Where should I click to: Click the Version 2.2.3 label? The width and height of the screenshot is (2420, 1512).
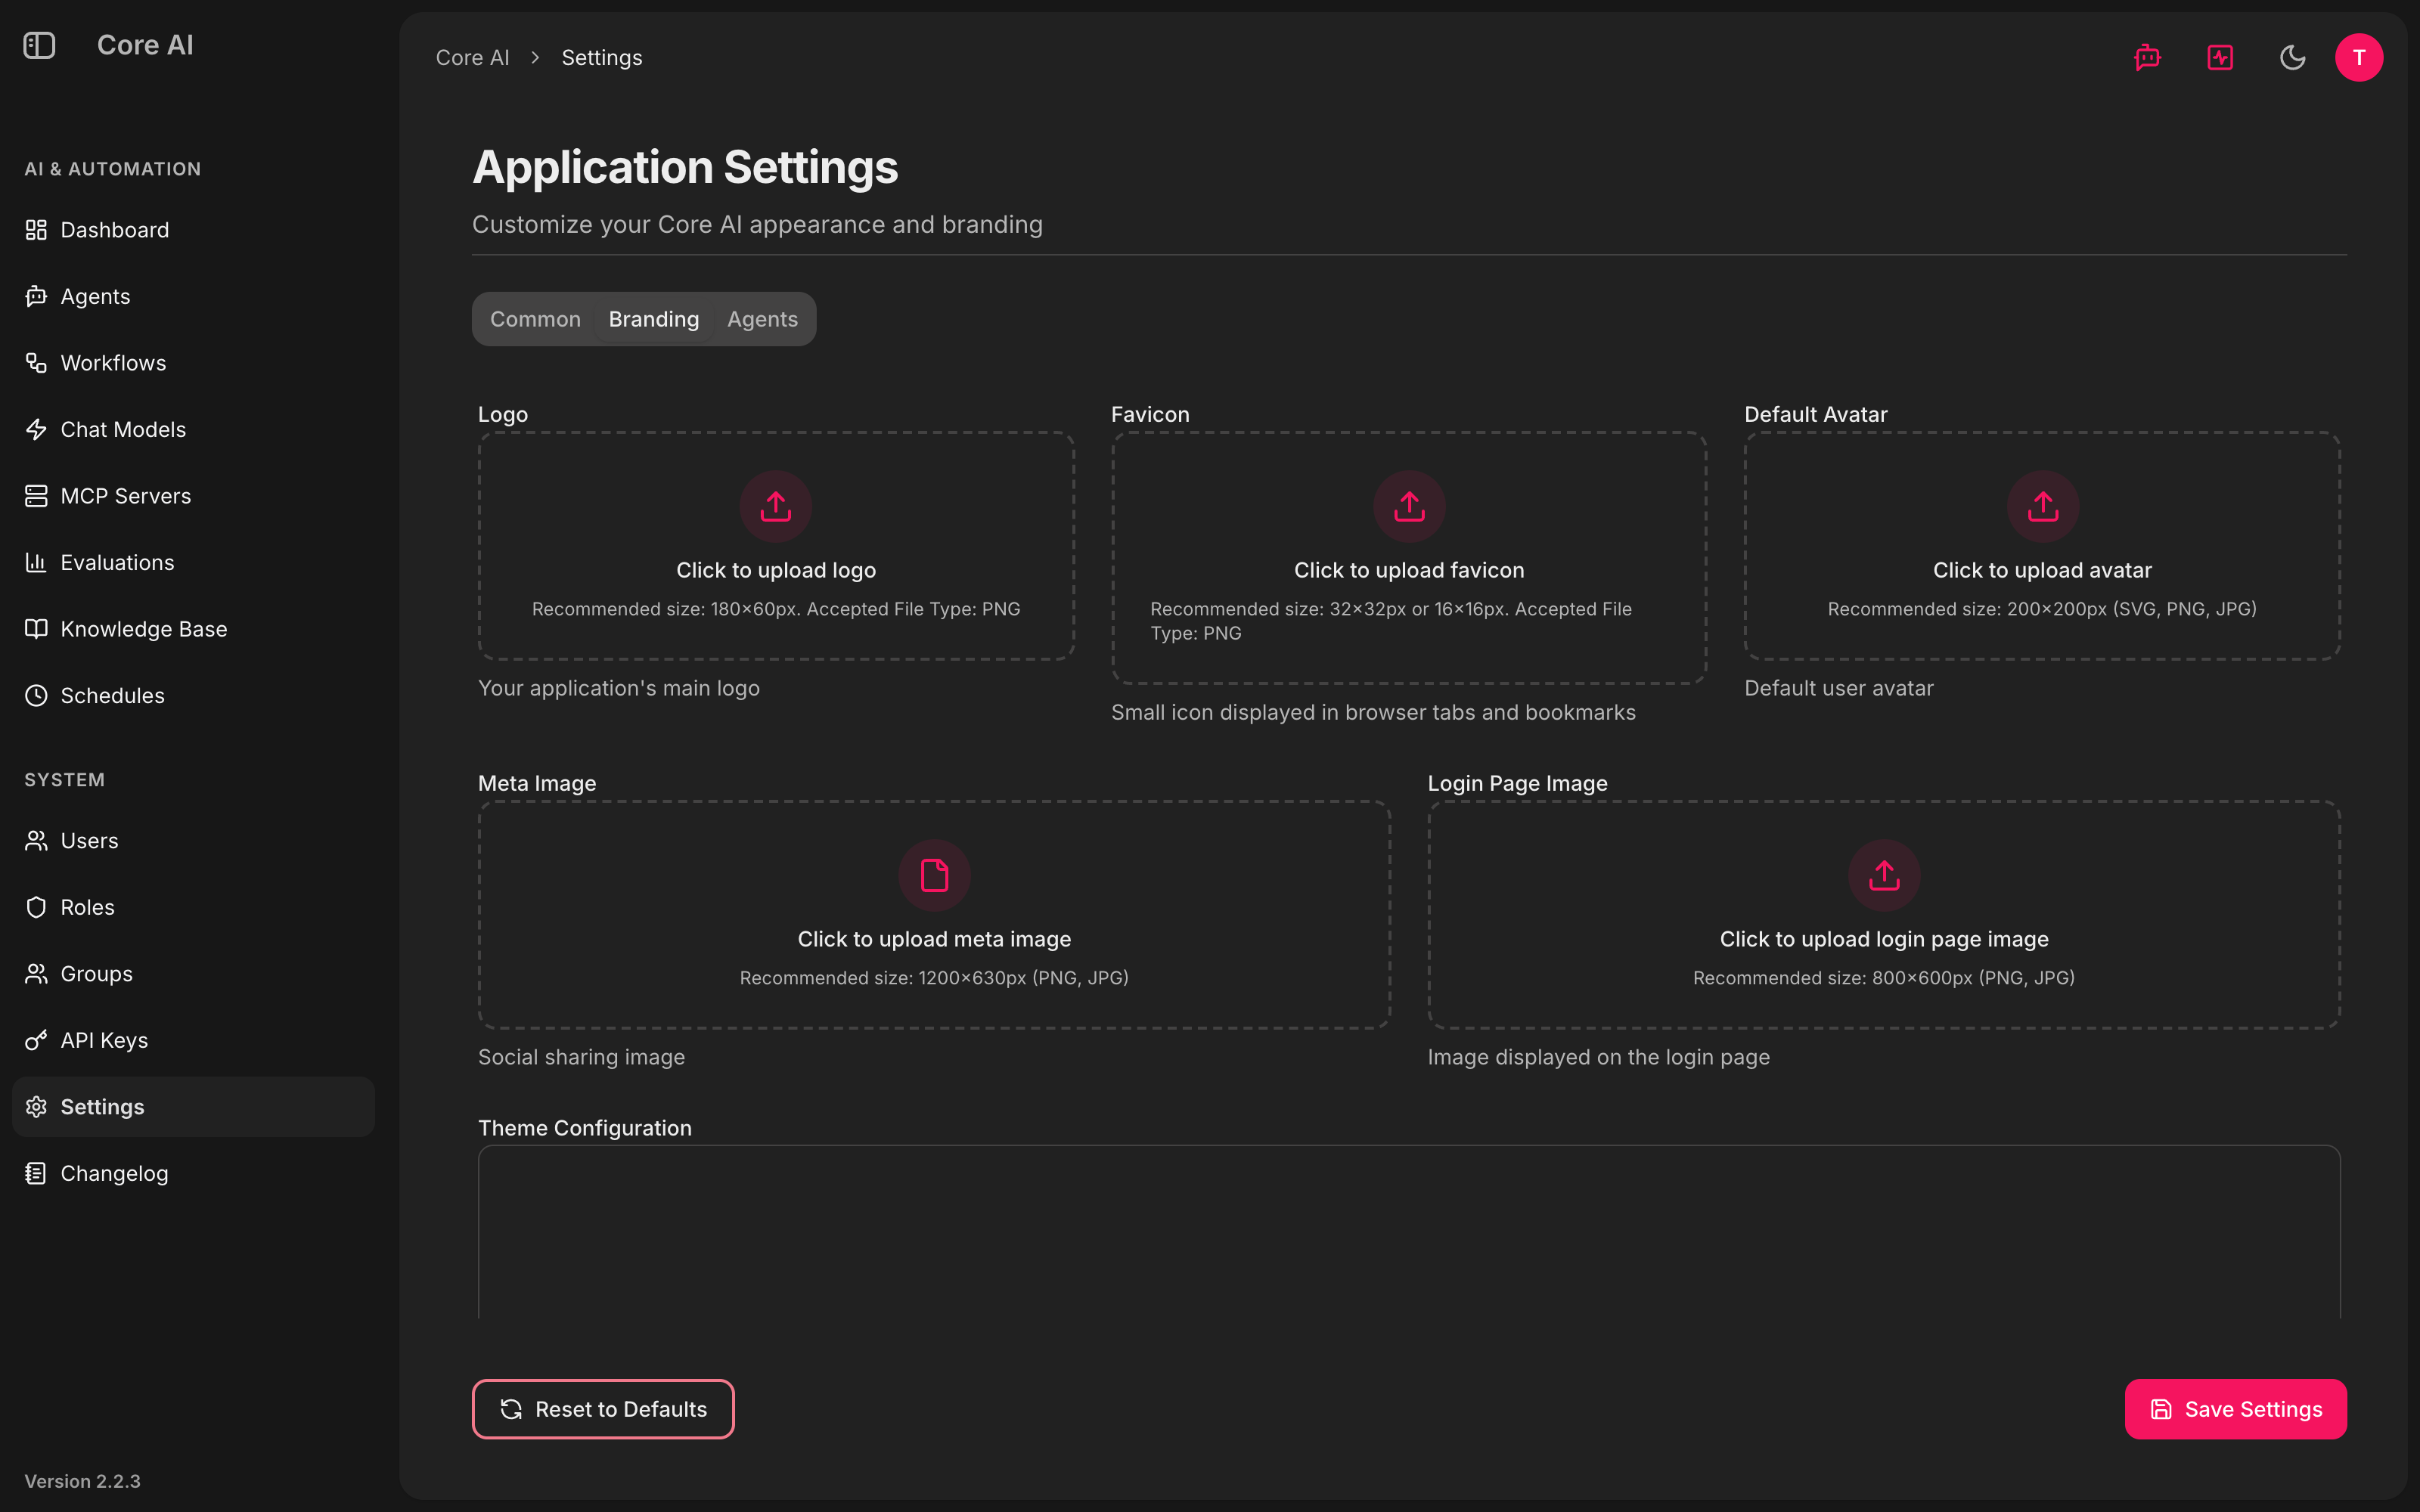click(82, 1481)
